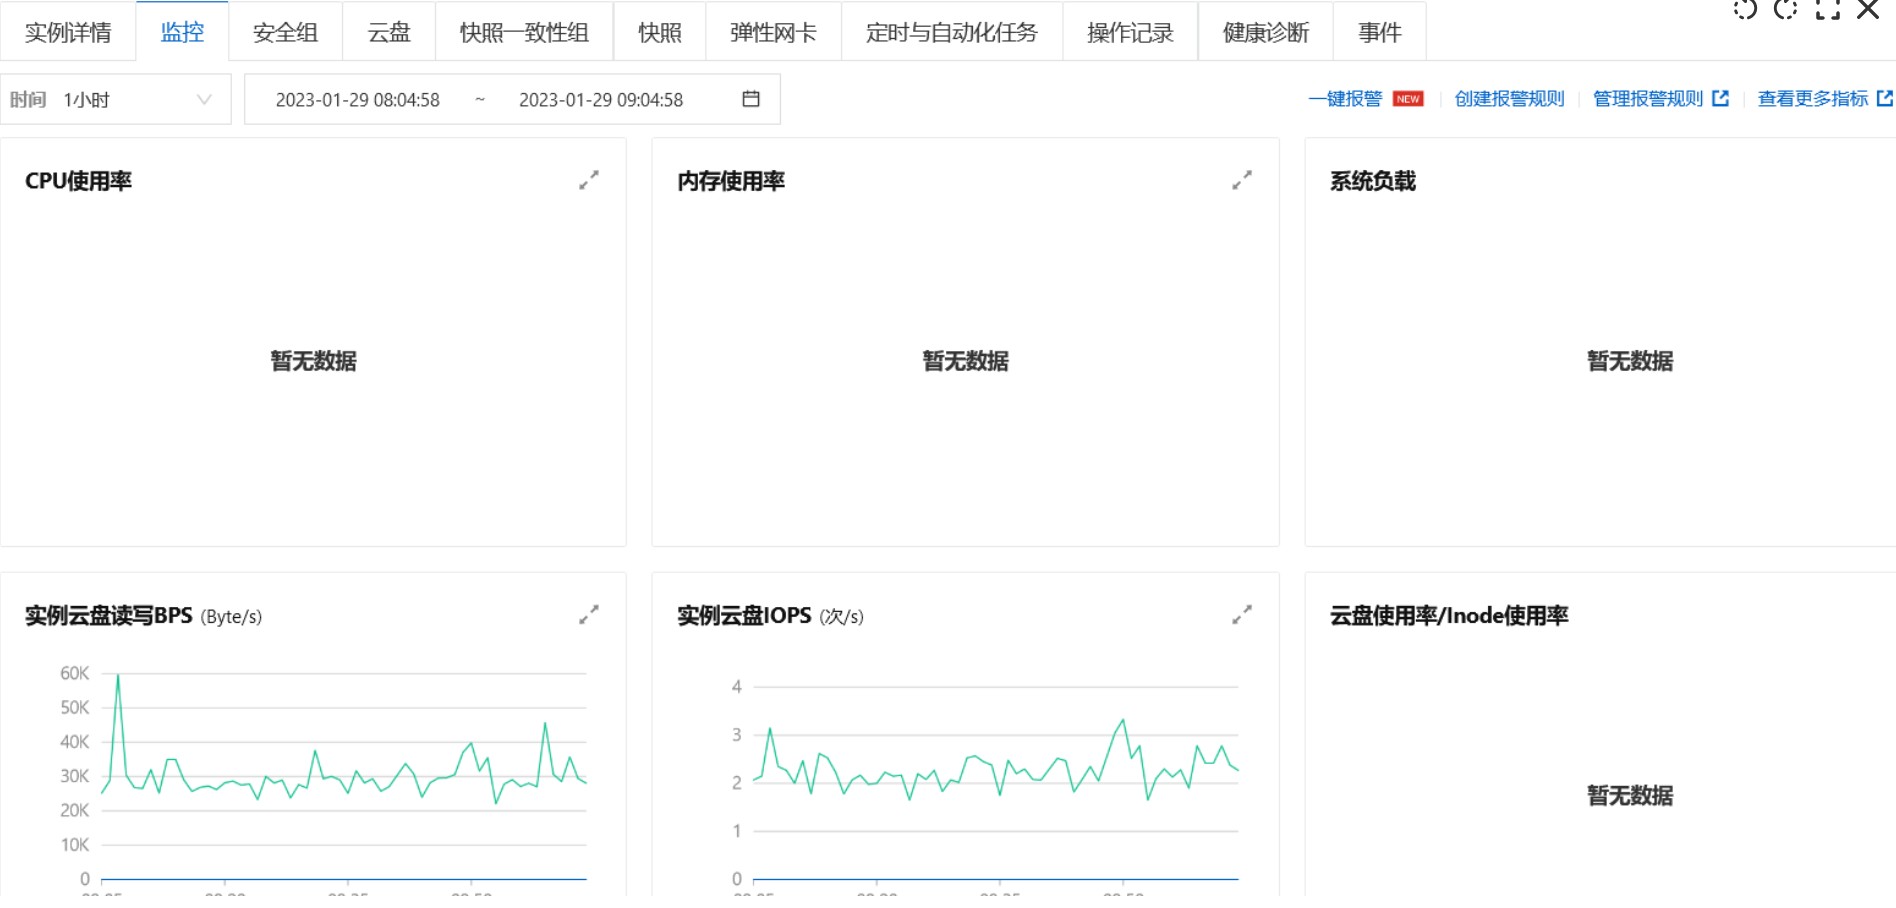
Task: Click the (Byte/s) unit label
Action: tap(231, 617)
